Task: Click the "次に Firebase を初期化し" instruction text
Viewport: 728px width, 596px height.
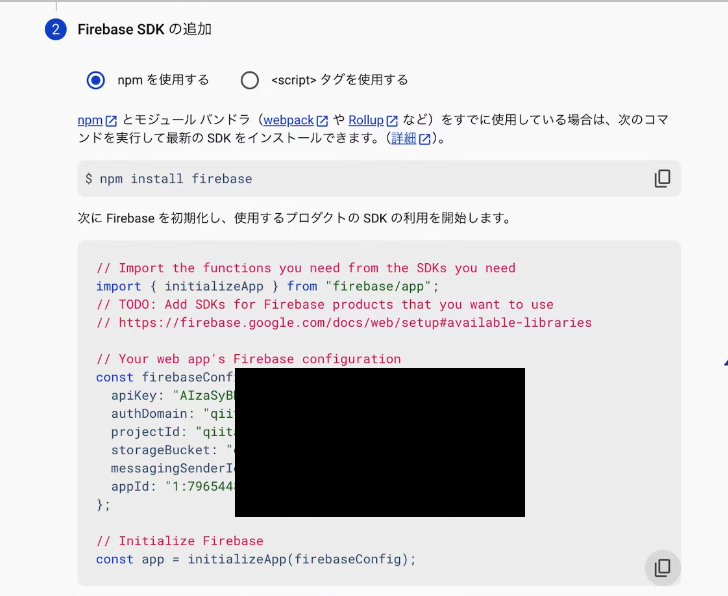Action: tap(294, 218)
